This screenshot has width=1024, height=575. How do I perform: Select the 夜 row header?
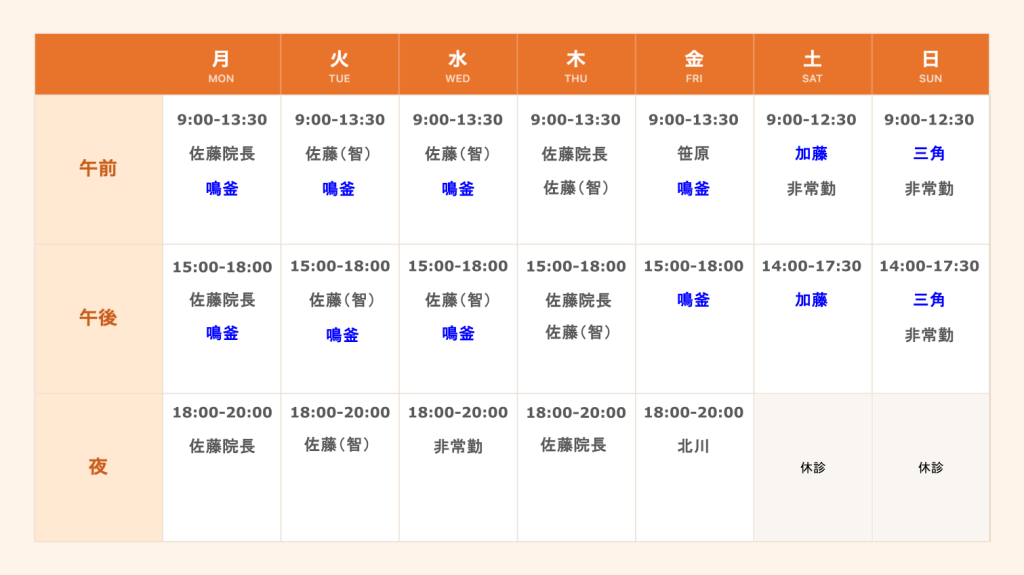[x=98, y=467]
